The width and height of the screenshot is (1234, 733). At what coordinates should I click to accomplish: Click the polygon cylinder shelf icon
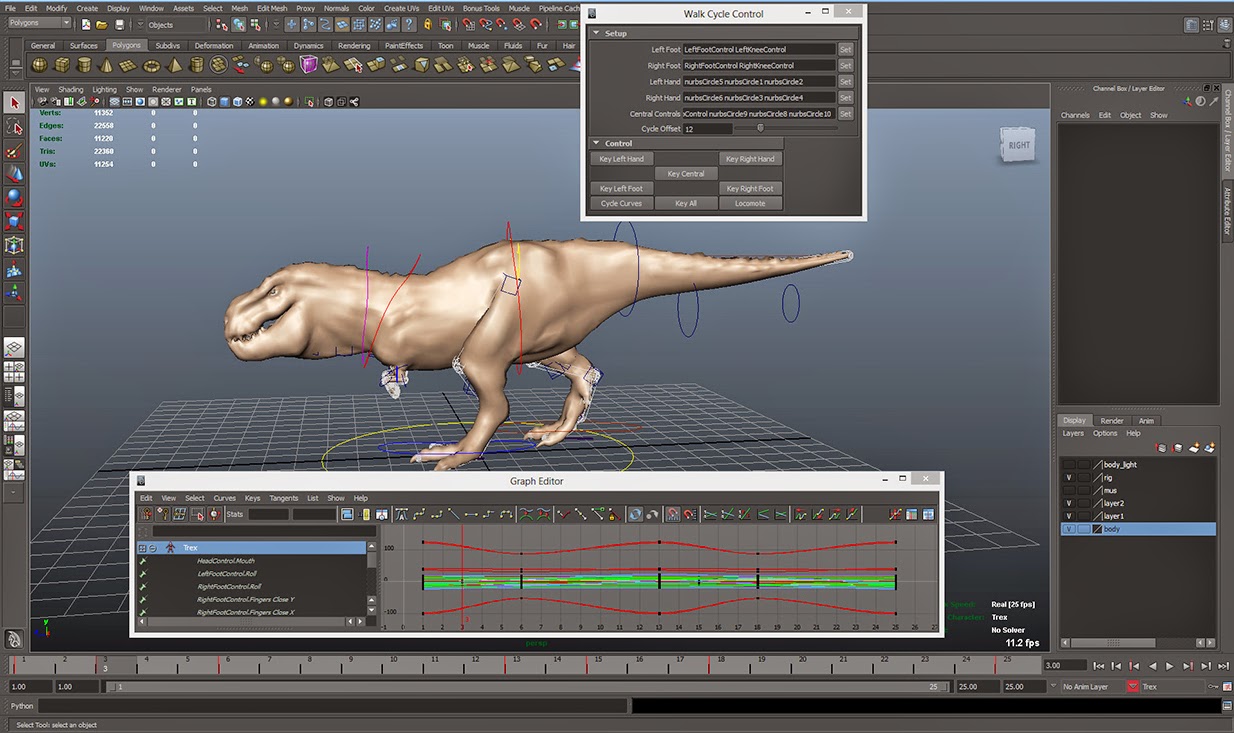tap(83, 65)
